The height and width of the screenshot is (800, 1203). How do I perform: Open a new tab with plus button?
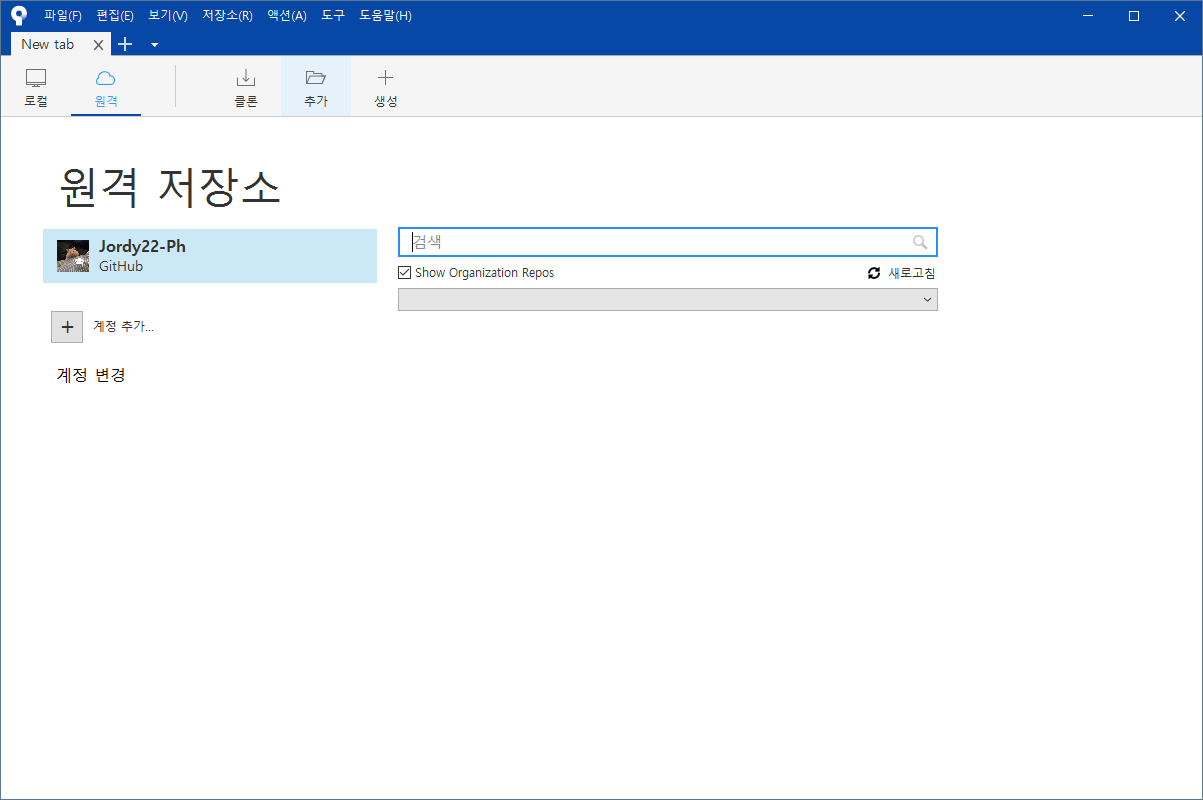coord(125,44)
